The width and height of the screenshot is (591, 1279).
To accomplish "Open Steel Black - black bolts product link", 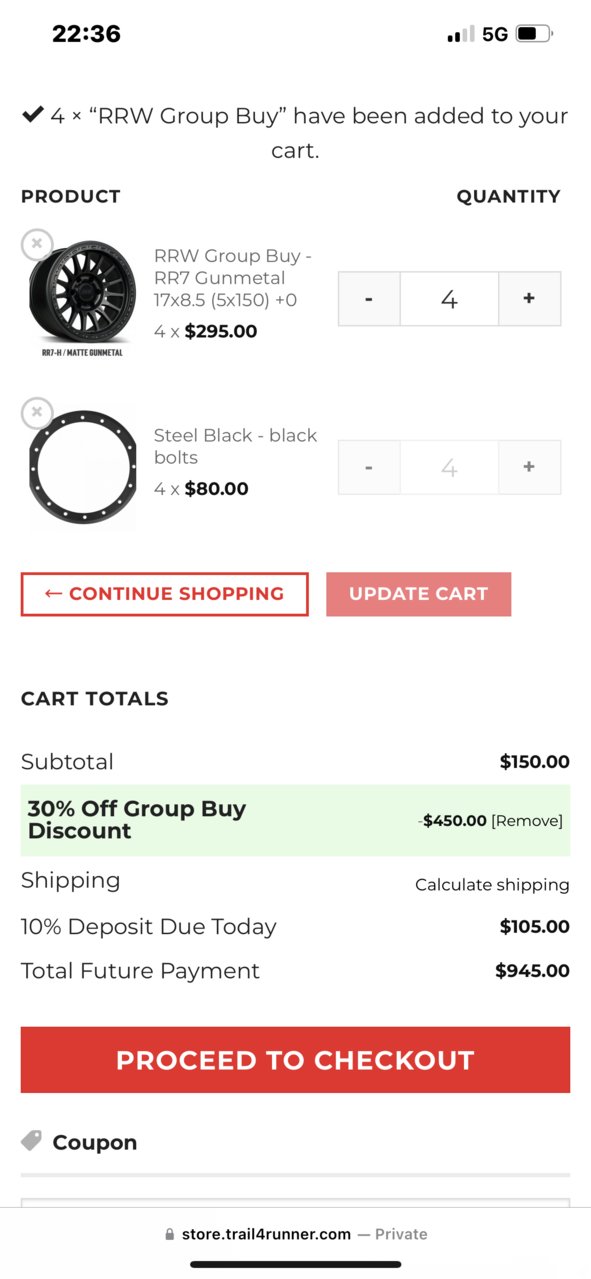I will tap(235, 446).
